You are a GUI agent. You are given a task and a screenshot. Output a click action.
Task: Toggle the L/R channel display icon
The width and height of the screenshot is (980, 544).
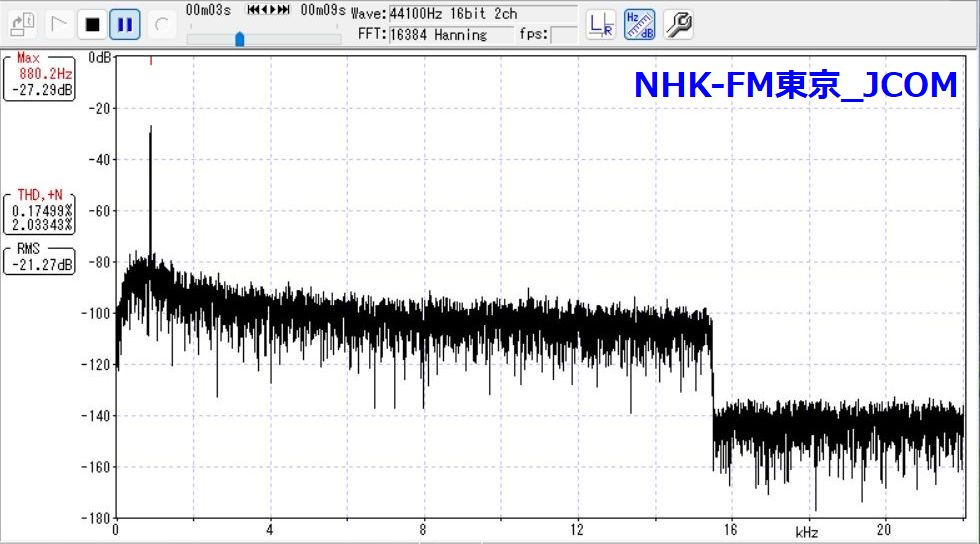tap(601, 24)
